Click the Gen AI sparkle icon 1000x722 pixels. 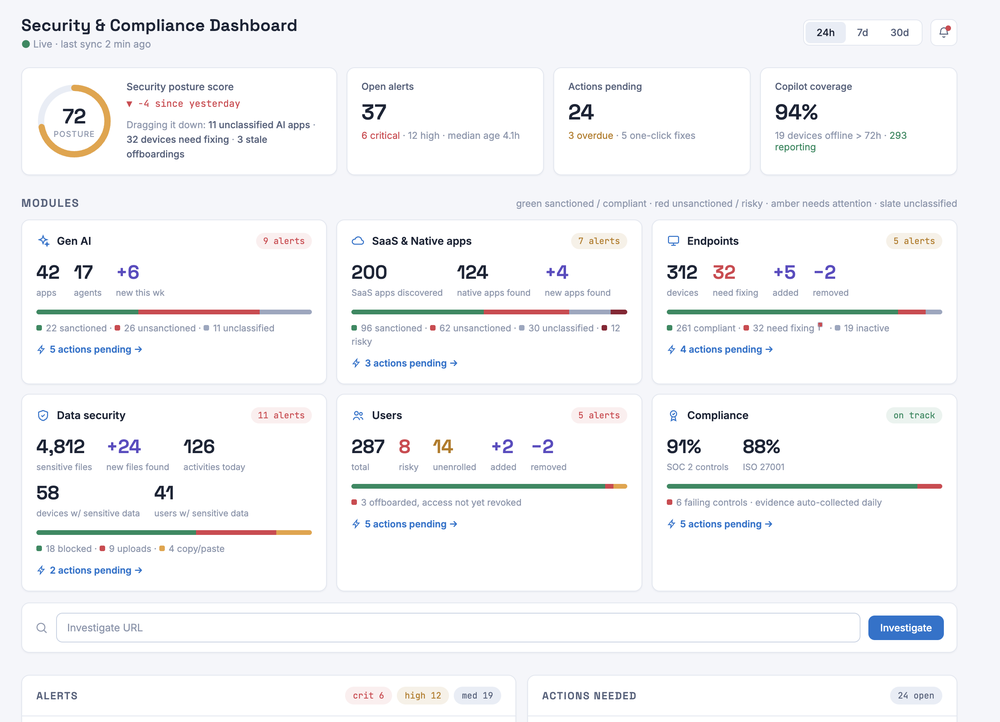coord(43,241)
